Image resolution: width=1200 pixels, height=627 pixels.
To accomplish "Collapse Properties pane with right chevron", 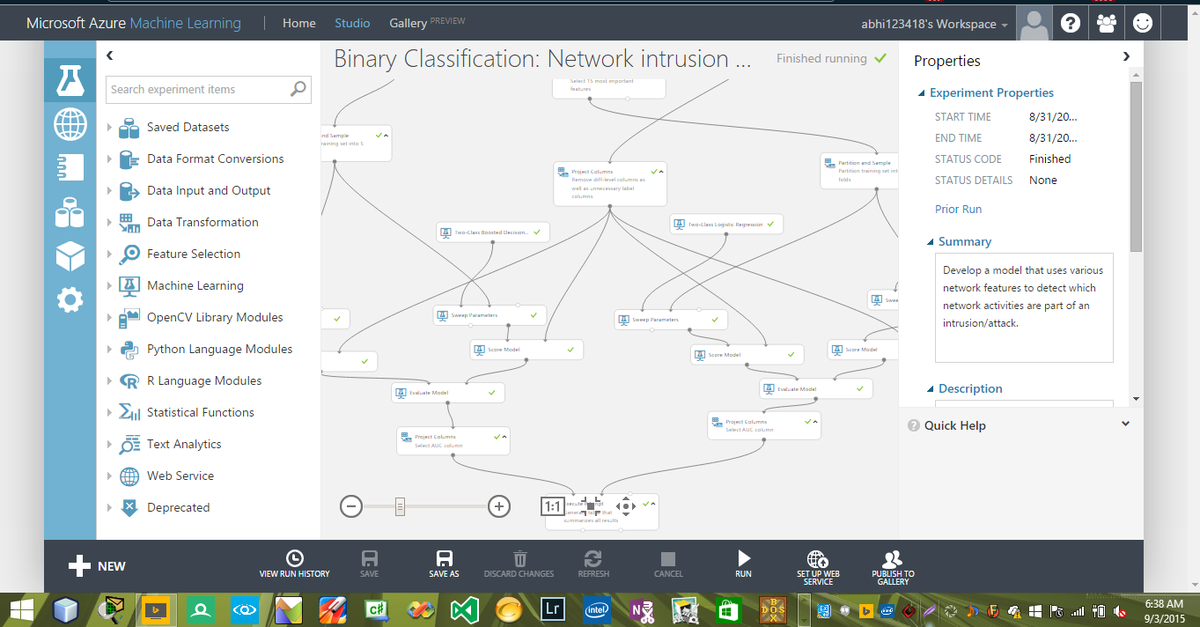I will pos(1127,56).
